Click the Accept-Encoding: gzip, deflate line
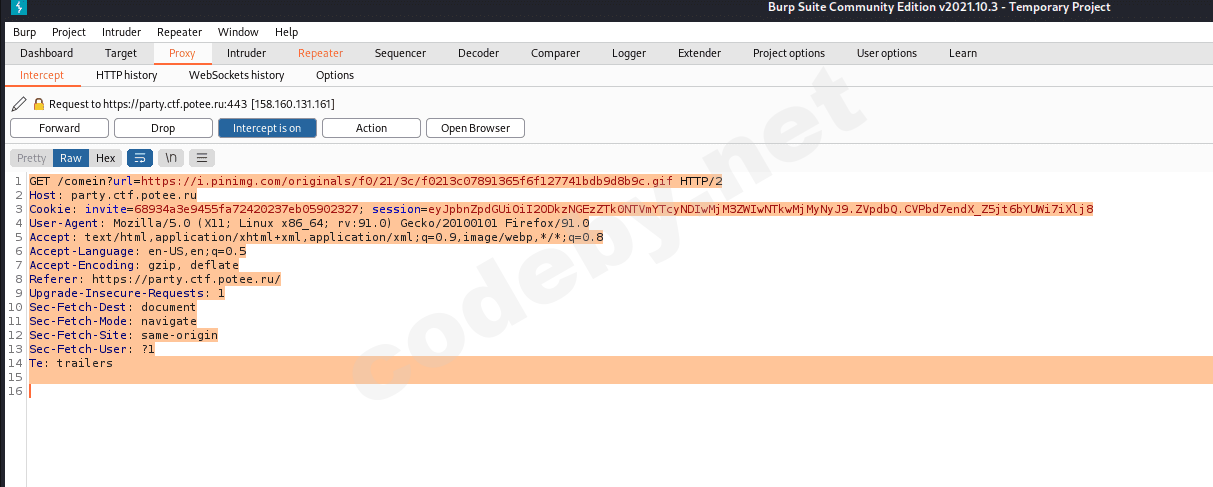This screenshot has width=1213, height=487. (x=134, y=265)
